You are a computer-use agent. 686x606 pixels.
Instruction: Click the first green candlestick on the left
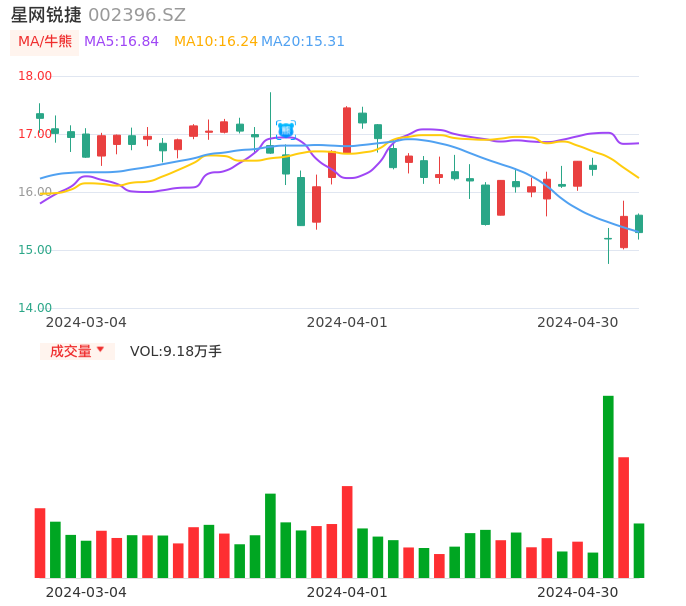tap(40, 116)
